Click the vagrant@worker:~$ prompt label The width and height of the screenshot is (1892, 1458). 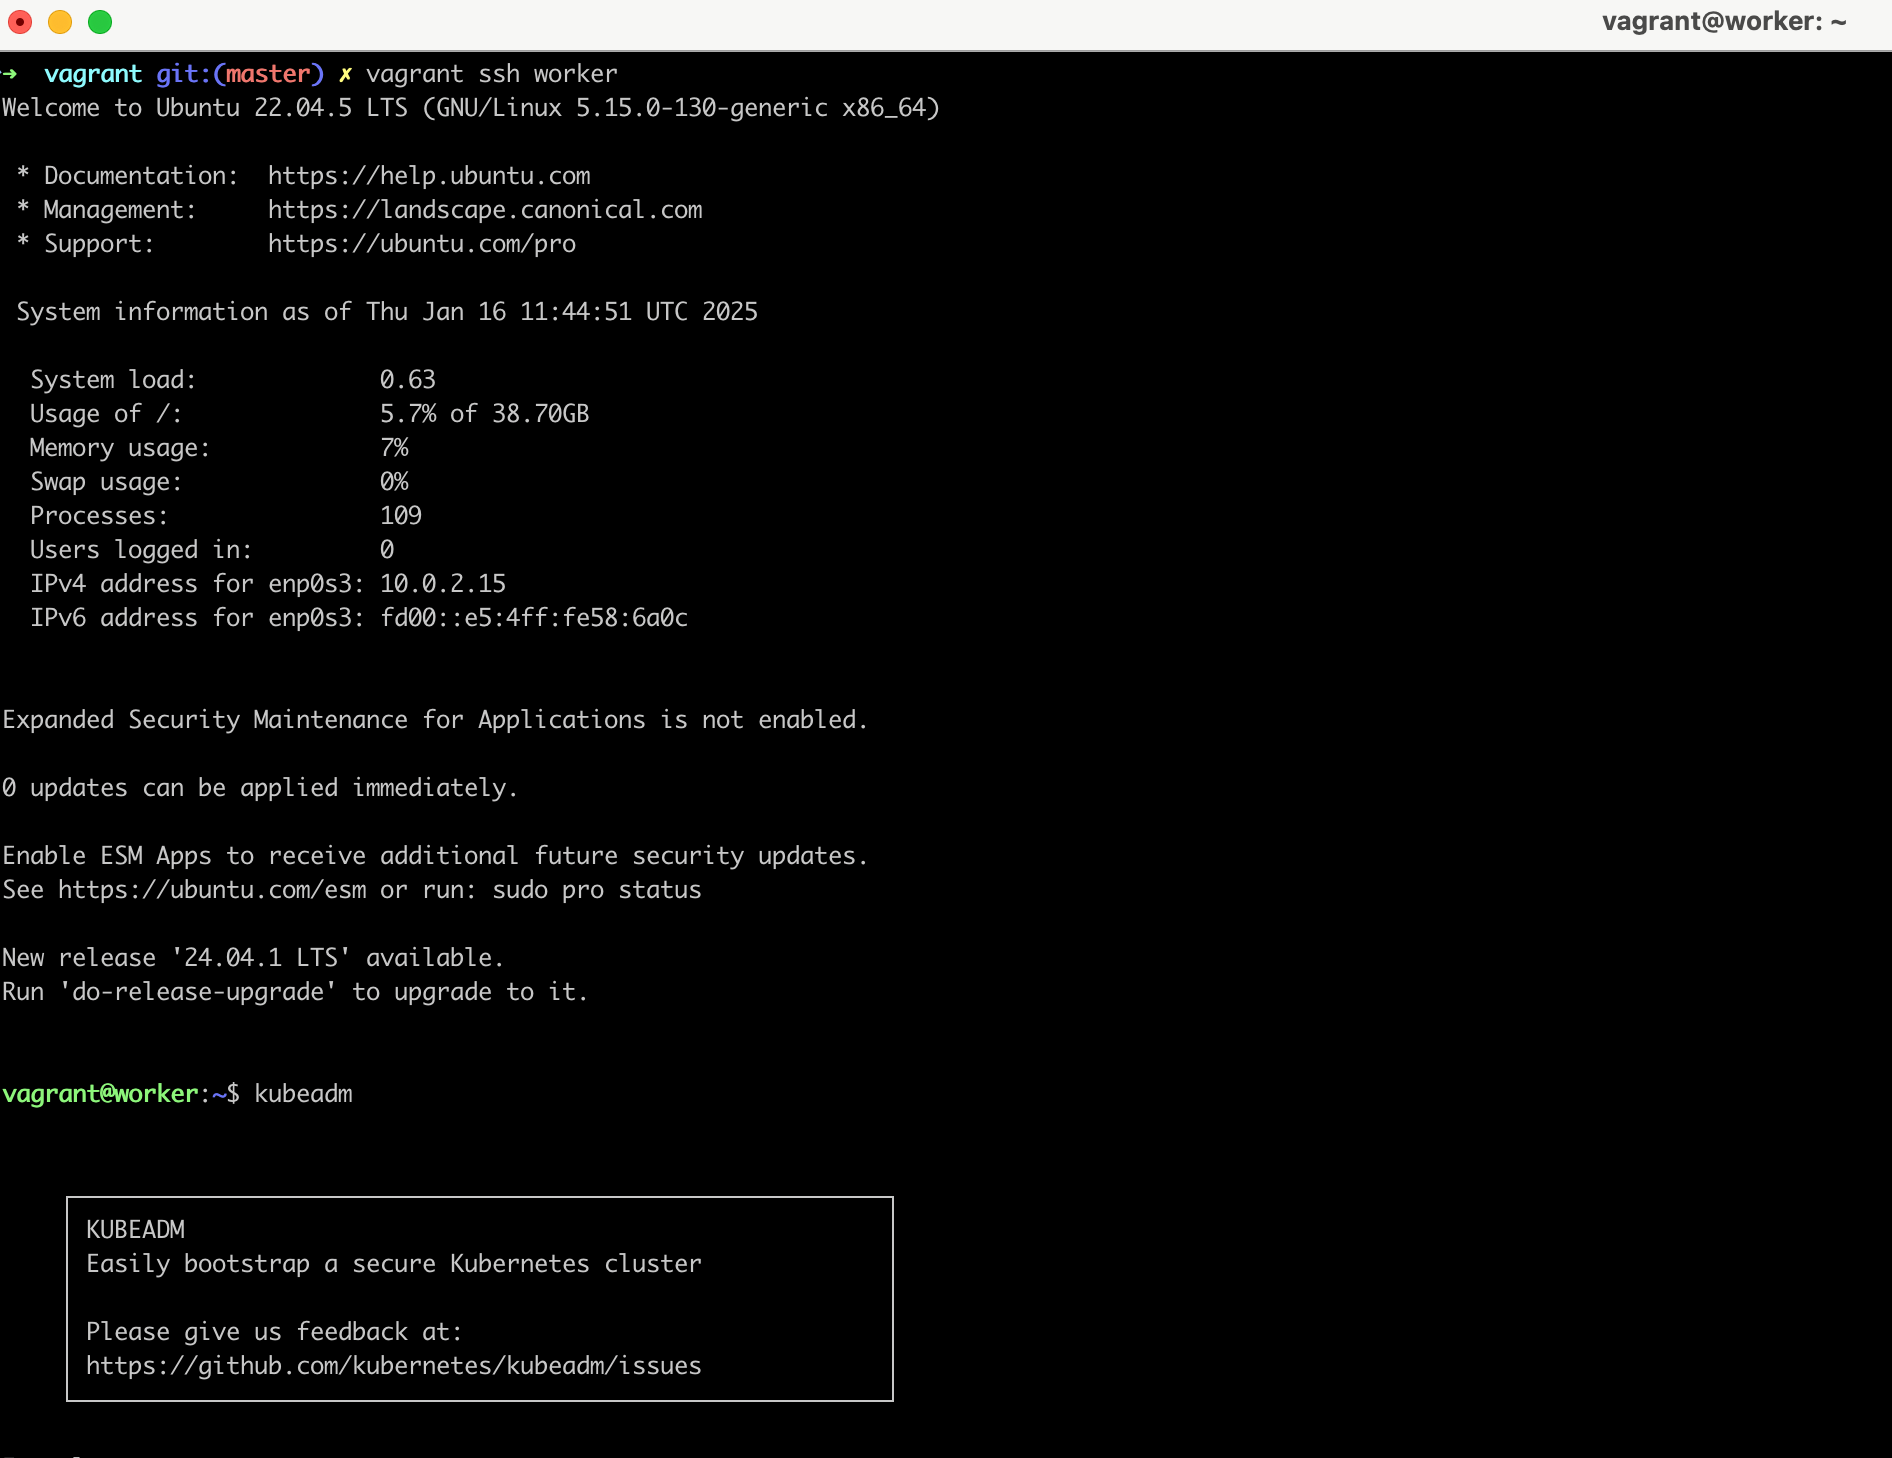click(x=120, y=1094)
